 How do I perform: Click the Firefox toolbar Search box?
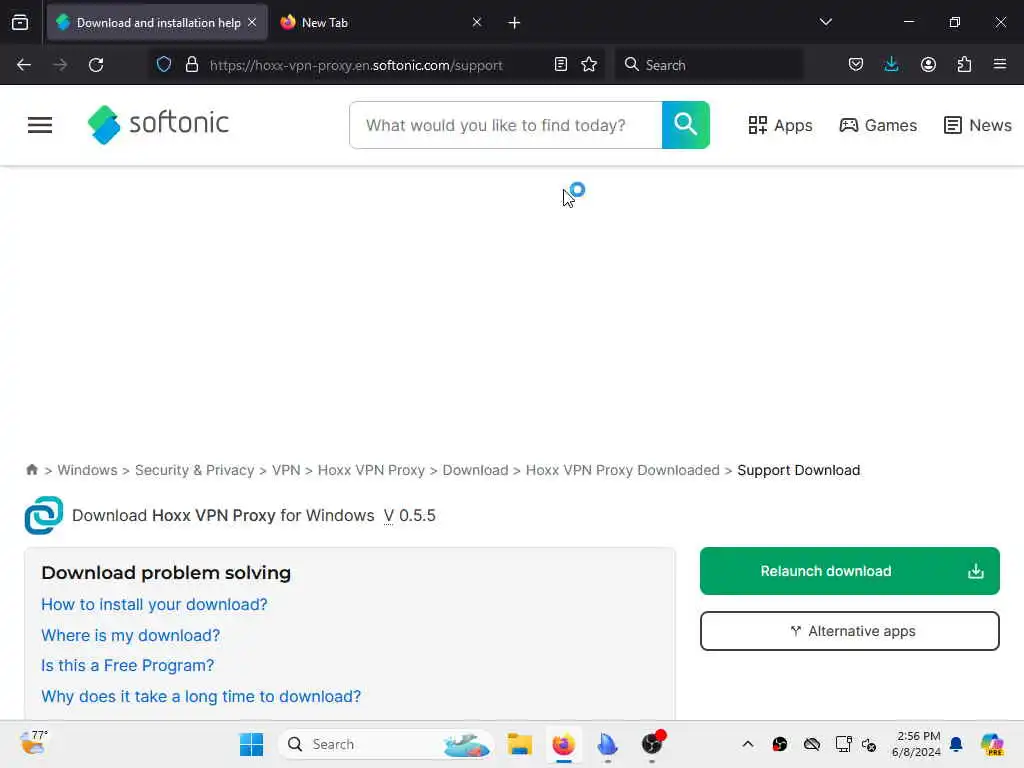[709, 65]
